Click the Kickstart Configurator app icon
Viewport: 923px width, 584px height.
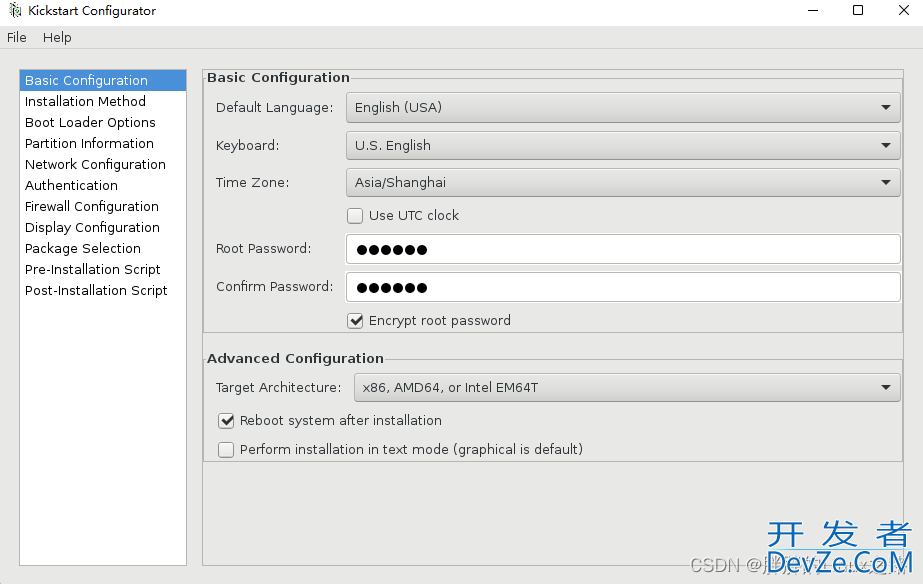point(15,11)
